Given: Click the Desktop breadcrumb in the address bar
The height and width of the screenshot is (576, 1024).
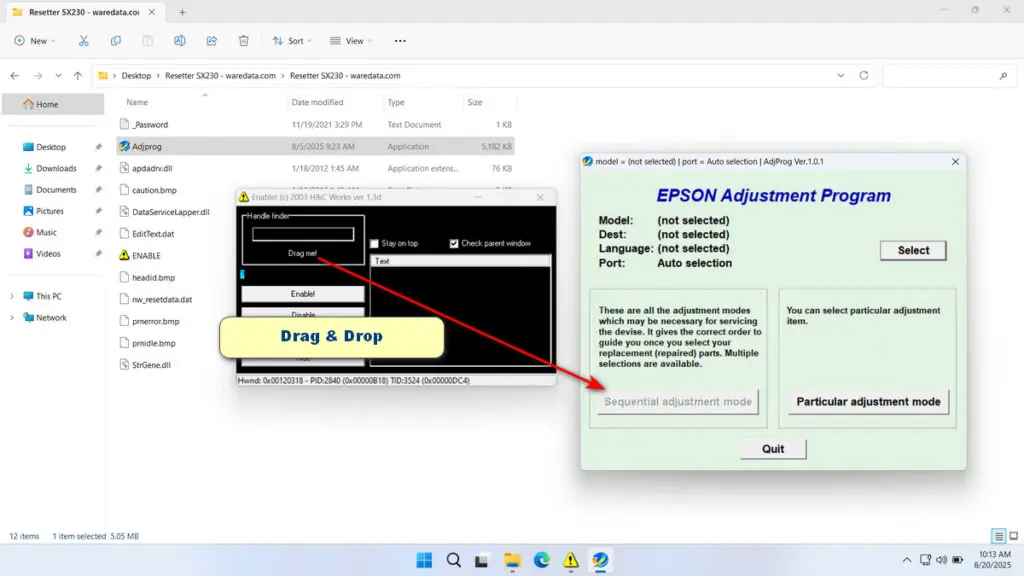Looking at the screenshot, I should point(136,75).
